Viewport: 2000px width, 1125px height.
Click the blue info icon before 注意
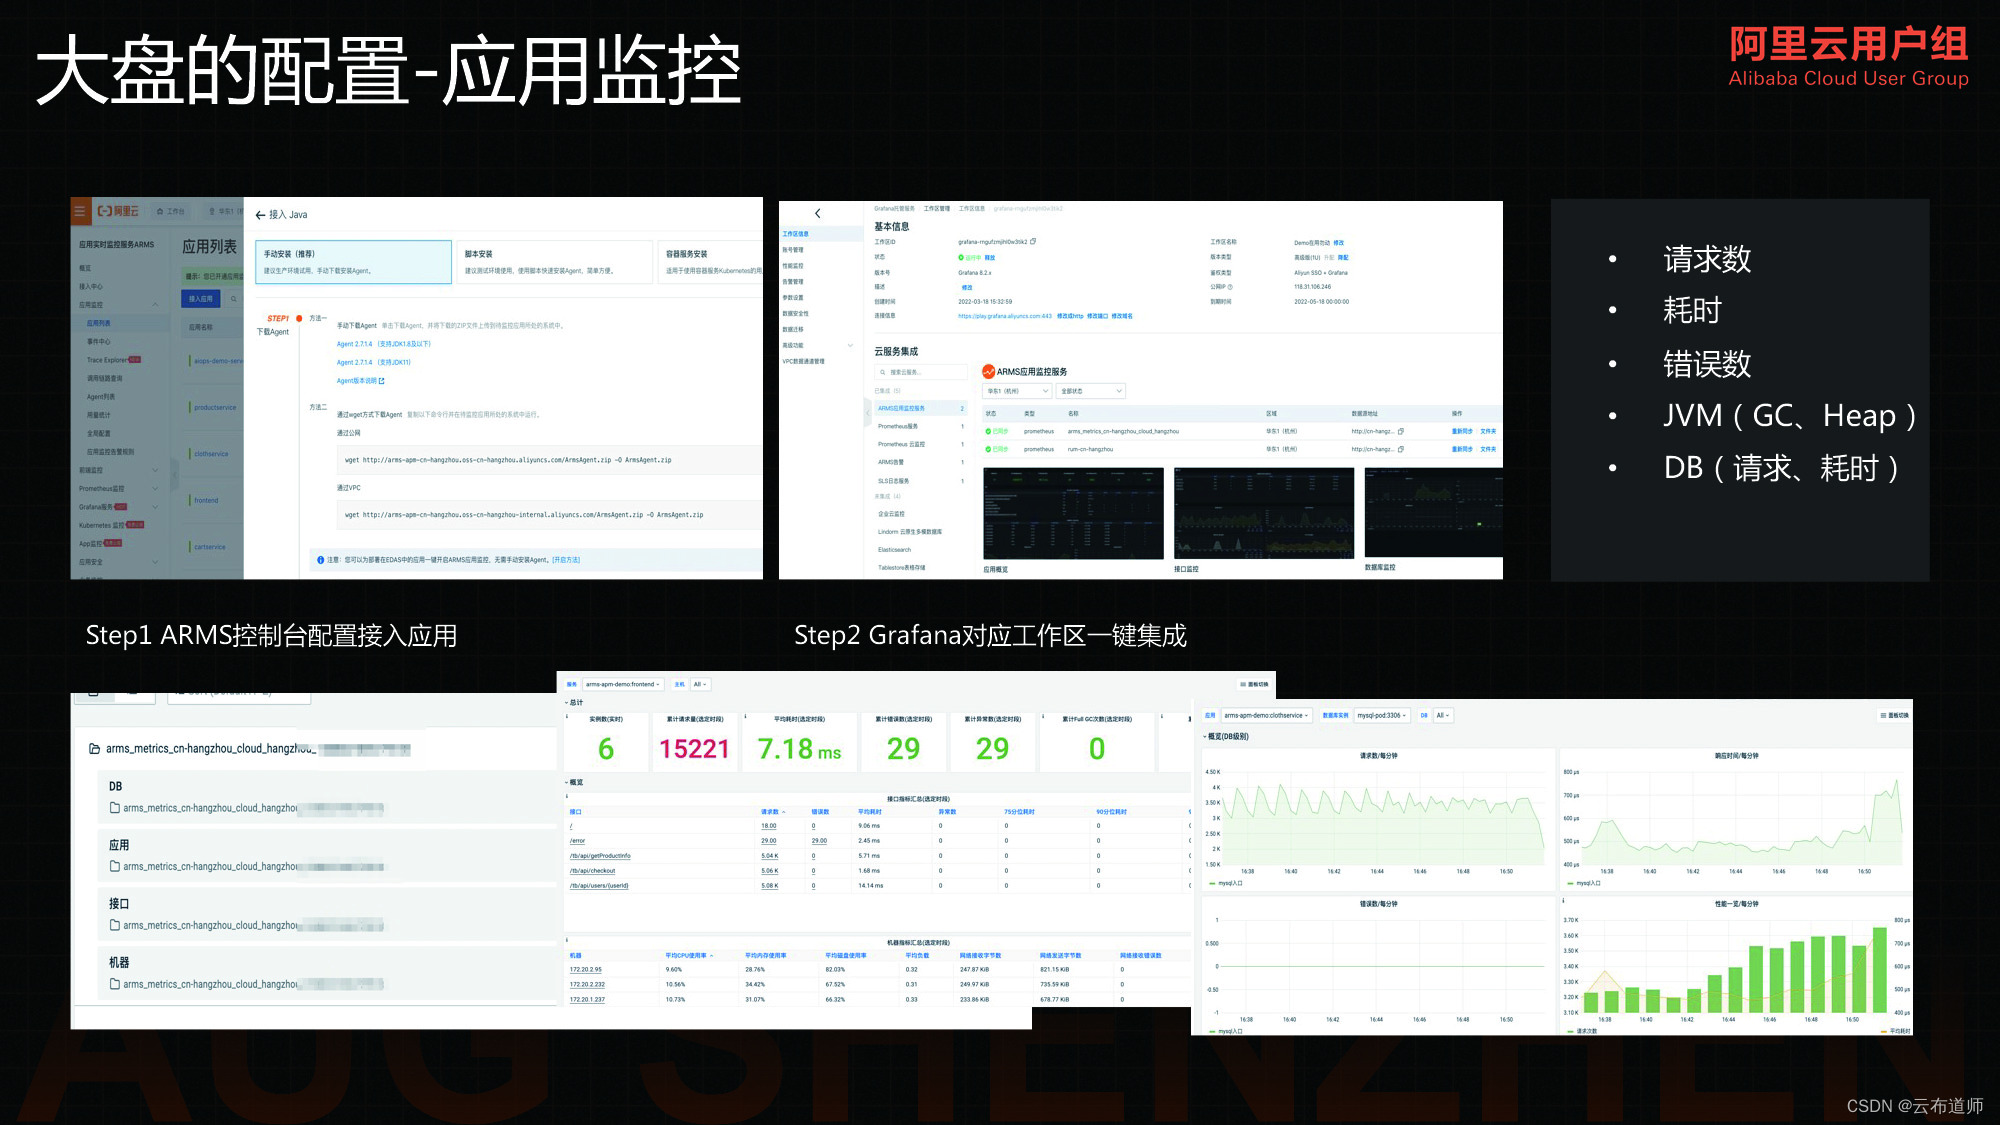pyautogui.click(x=320, y=560)
